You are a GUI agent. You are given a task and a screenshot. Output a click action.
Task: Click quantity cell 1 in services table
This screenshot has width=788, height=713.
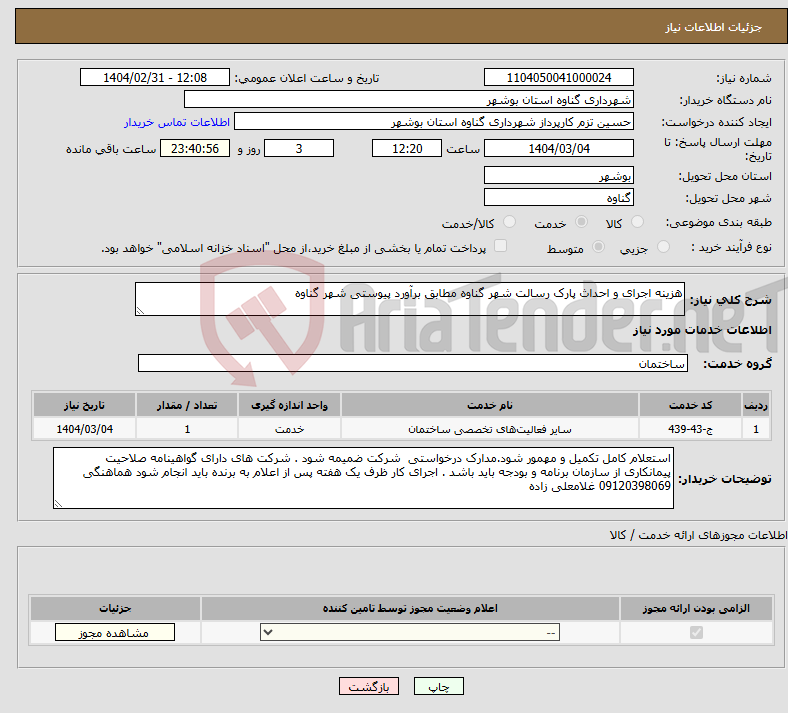(x=187, y=429)
